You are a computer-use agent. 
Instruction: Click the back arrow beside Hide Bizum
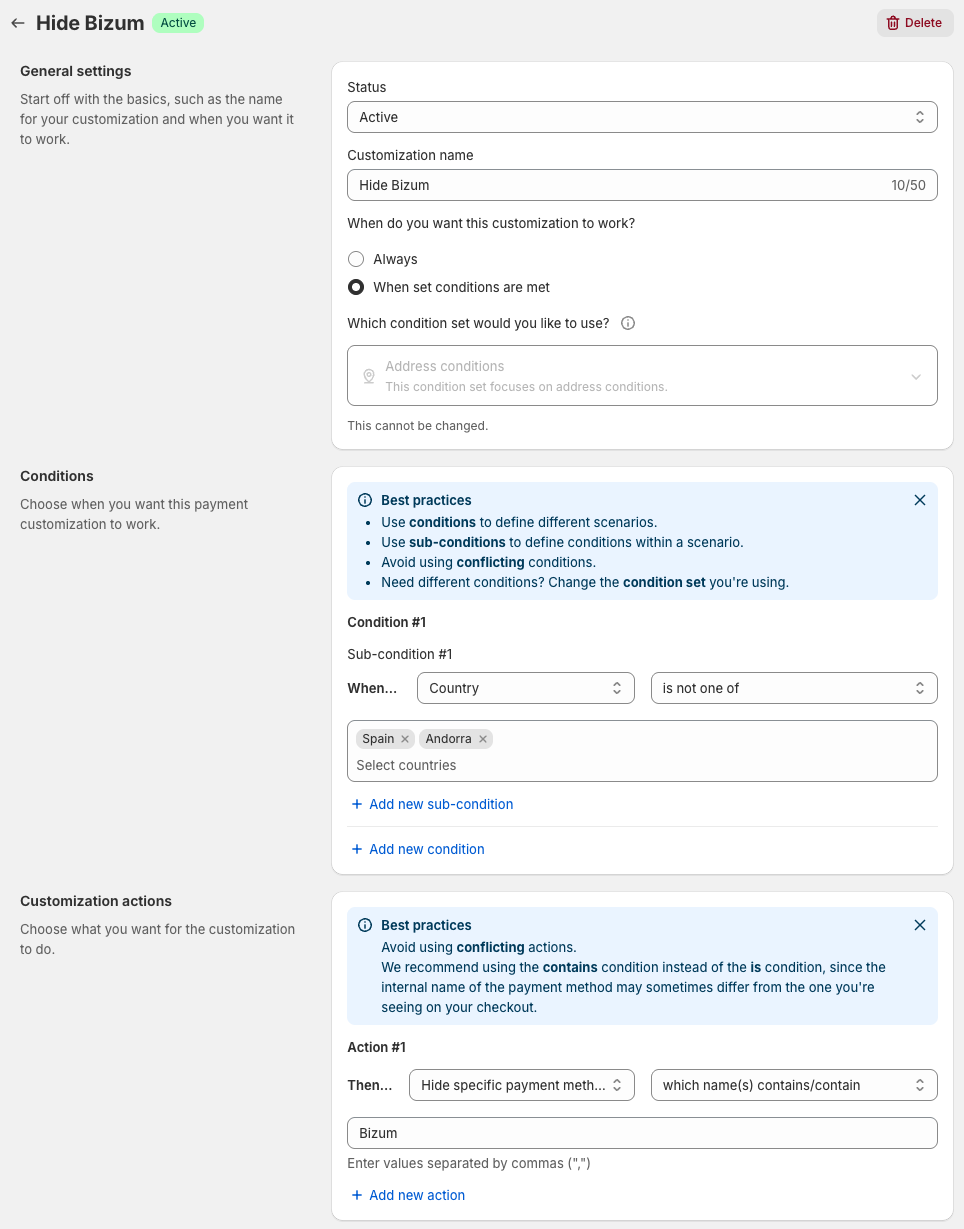tap(18, 23)
